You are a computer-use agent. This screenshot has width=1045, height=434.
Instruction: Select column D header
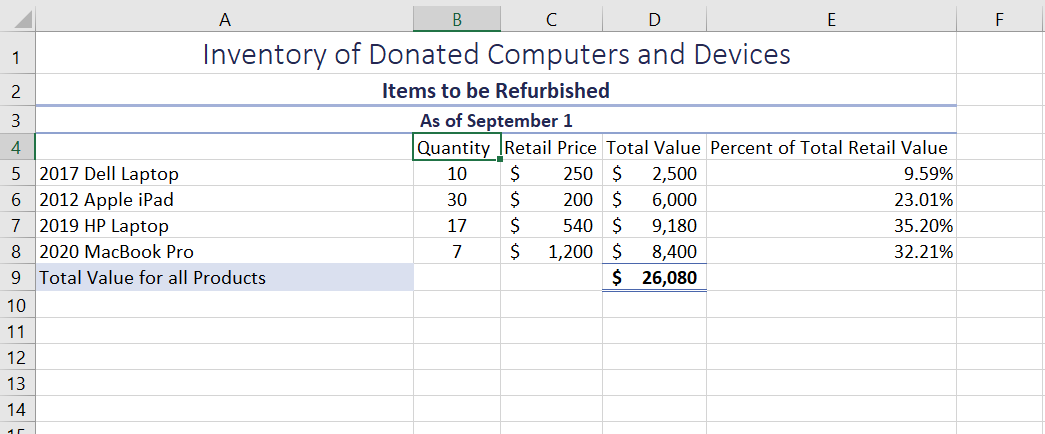[x=654, y=20]
